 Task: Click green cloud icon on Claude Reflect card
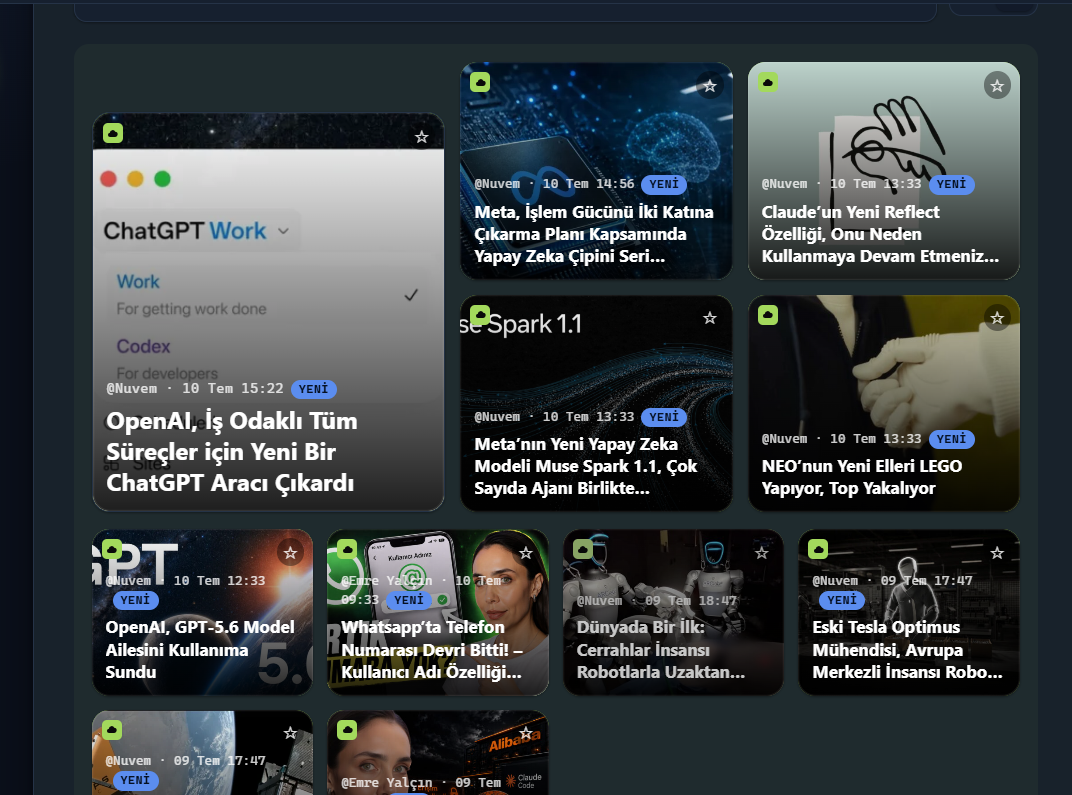(x=768, y=82)
